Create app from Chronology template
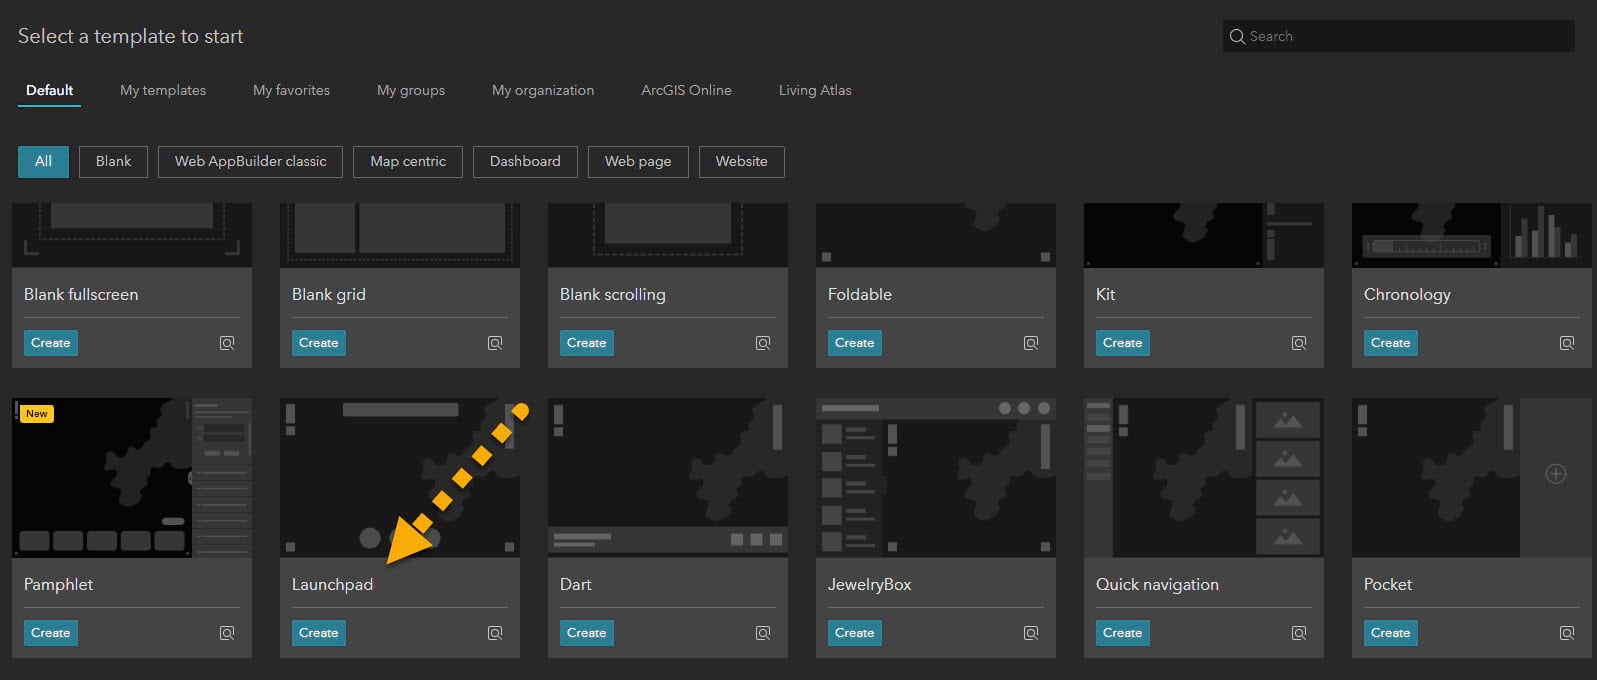The width and height of the screenshot is (1597, 680). click(1391, 343)
